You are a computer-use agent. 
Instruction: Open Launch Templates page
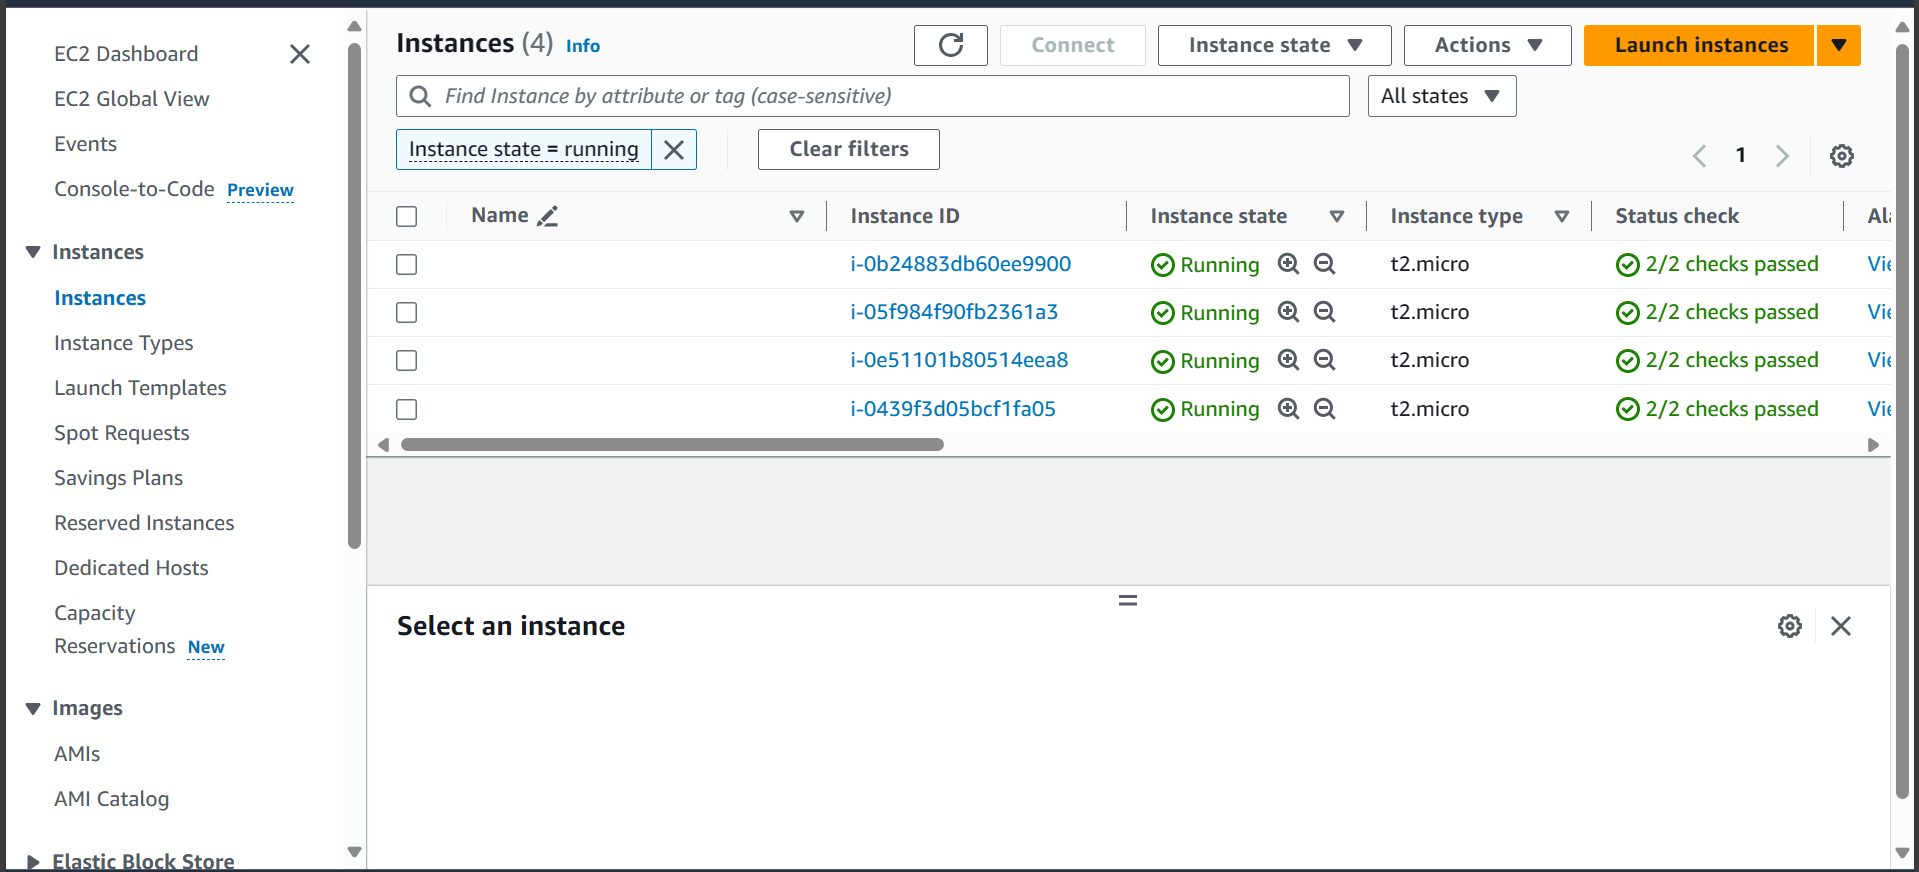(140, 388)
